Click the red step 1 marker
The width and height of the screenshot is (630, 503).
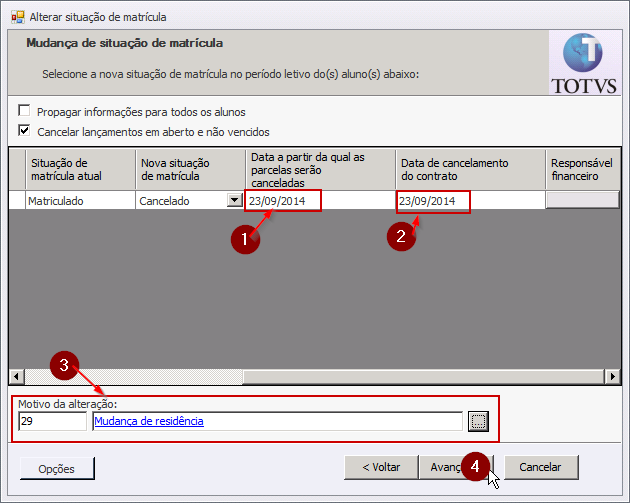[240, 240]
